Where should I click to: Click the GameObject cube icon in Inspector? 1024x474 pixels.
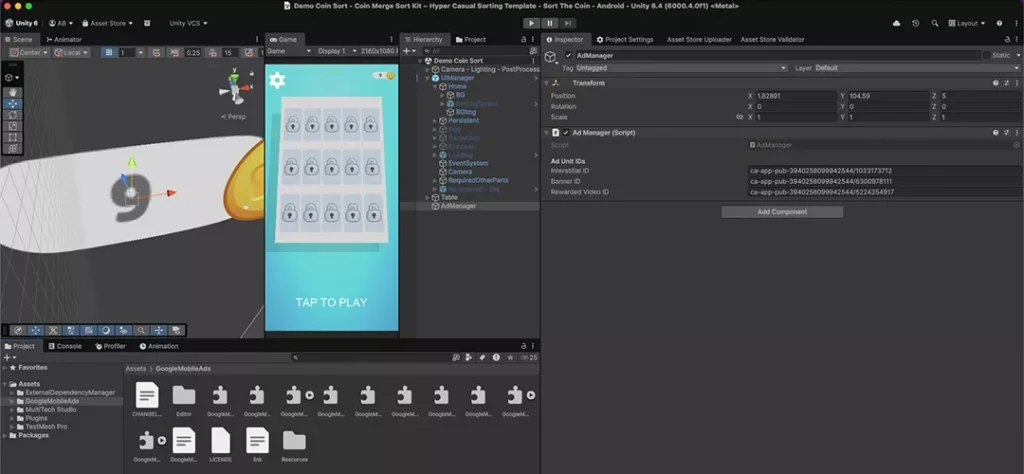tap(551, 57)
